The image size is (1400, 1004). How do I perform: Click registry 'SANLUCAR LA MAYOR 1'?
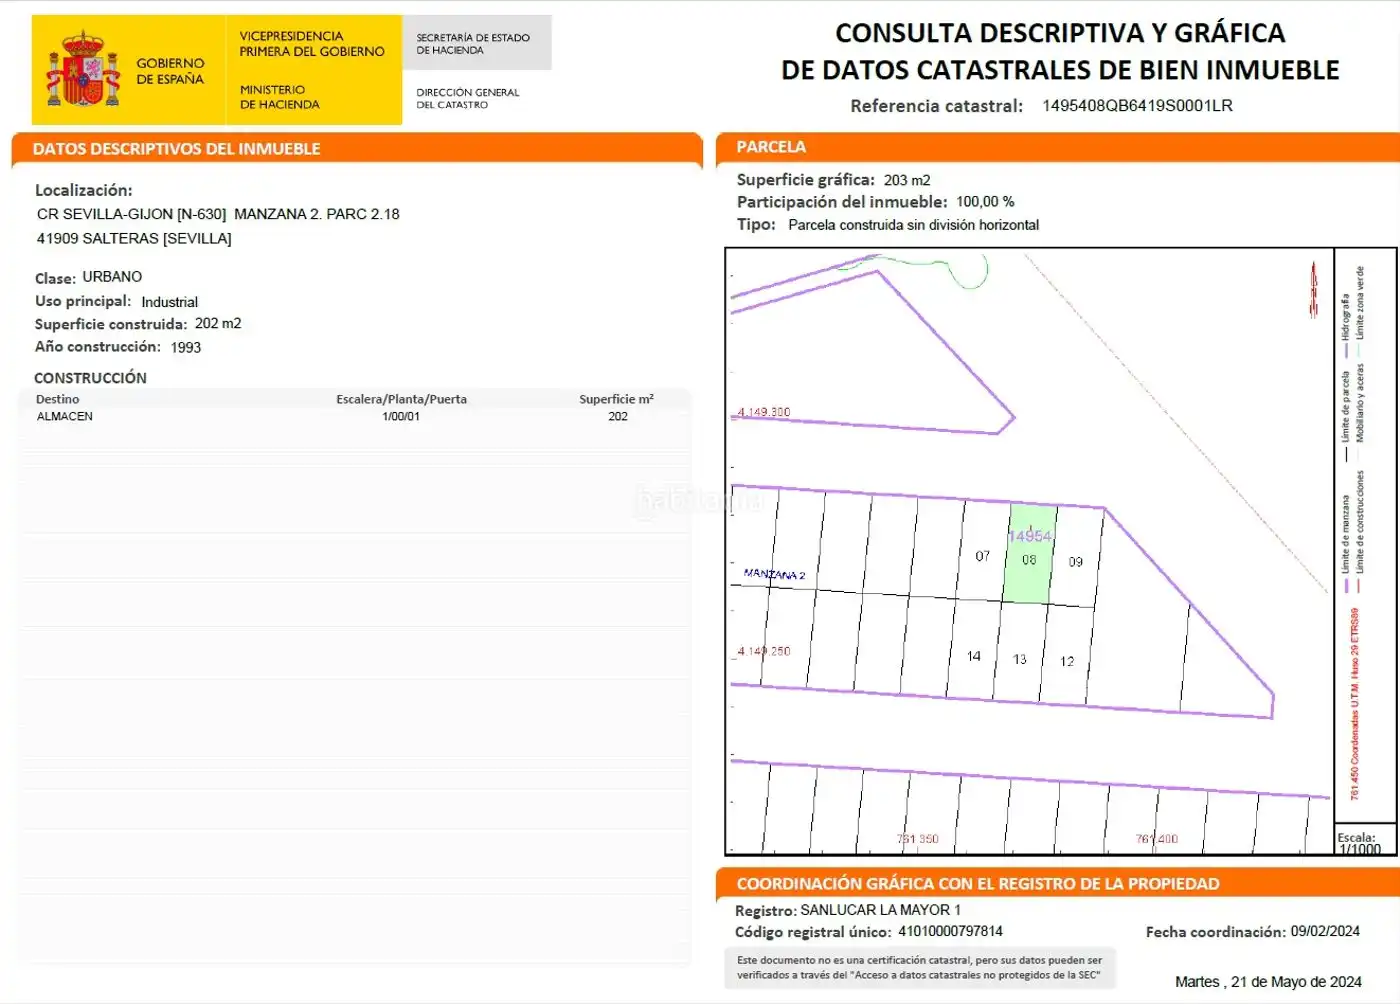pyautogui.click(x=880, y=910)
